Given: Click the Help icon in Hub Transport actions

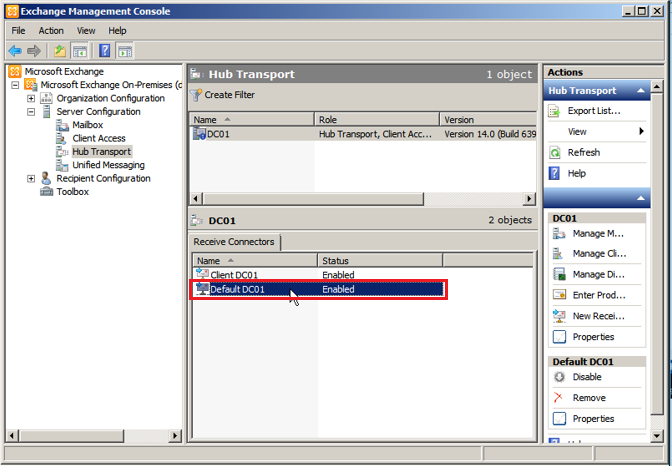Looking at the screenshot, I should [x=554, y=173].
